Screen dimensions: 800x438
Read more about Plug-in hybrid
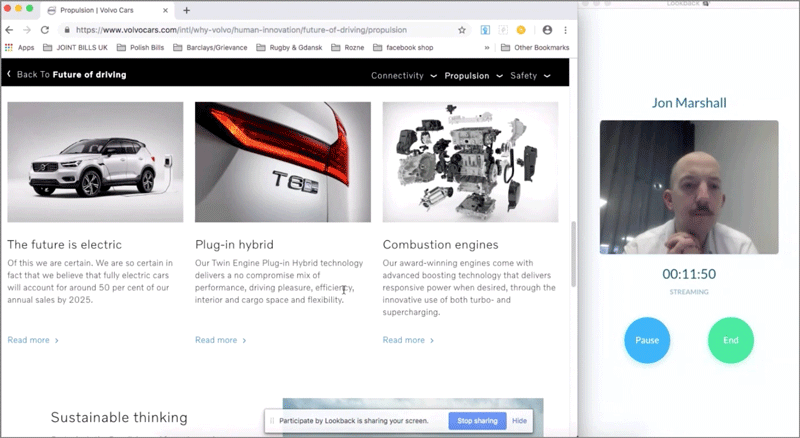(x=221, y=340)
